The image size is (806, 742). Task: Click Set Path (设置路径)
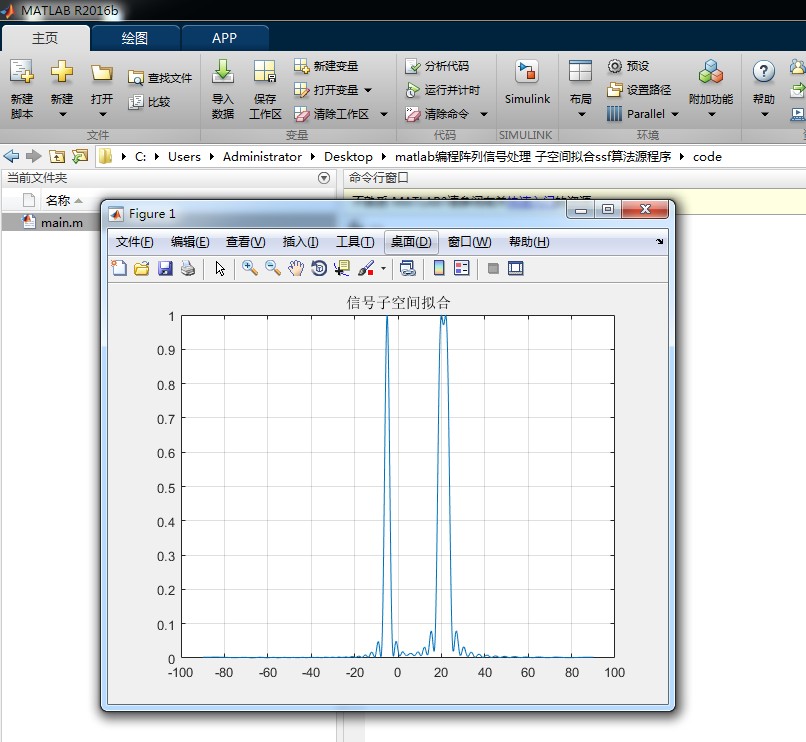pyautogui.click(x=639, y=90)
